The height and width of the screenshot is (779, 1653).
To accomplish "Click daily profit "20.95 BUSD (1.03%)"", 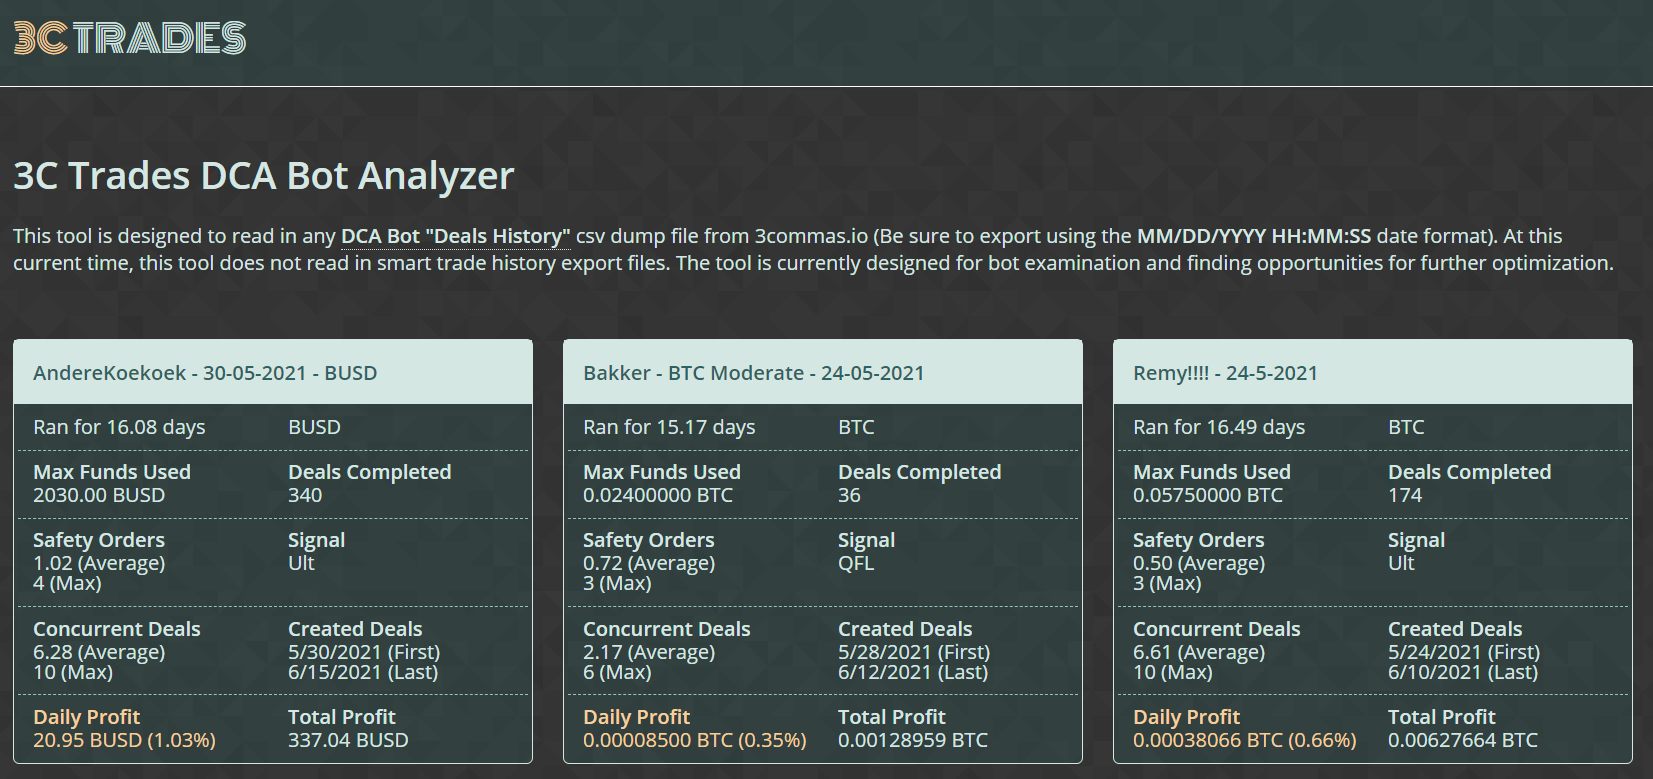I will pos(124,740).
